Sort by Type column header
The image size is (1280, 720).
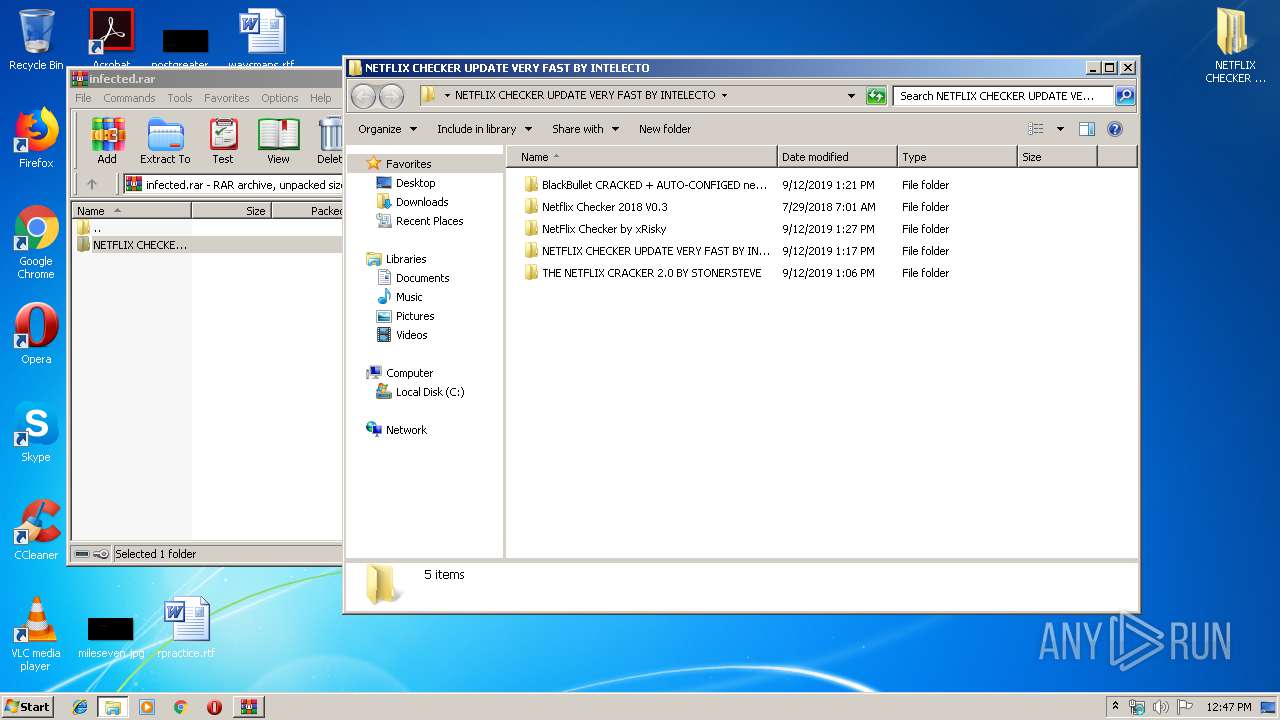coord(957,157)
